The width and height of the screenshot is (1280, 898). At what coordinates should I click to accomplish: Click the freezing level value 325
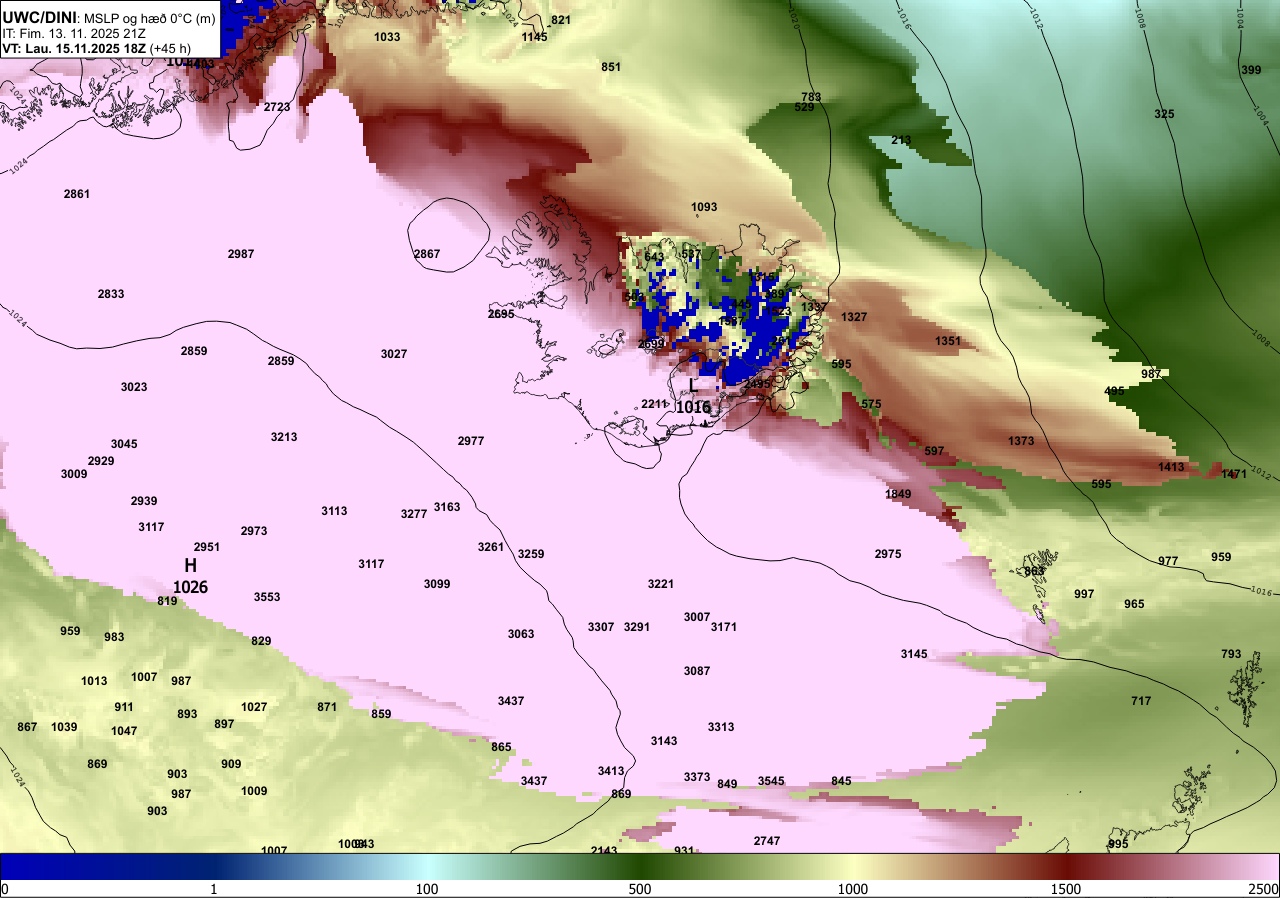point(1164,114)
